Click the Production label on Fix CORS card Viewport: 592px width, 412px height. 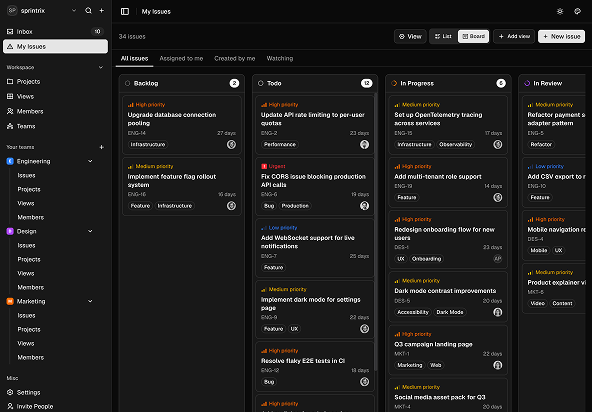click(x=295, y=206)
